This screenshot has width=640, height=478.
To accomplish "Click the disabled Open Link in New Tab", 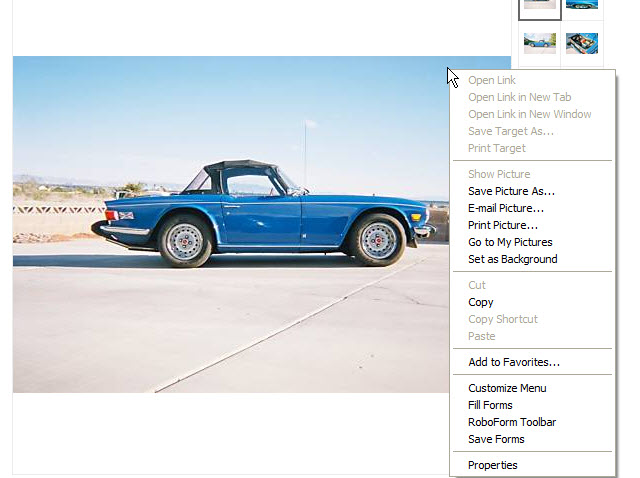I will tap(519, 97).
